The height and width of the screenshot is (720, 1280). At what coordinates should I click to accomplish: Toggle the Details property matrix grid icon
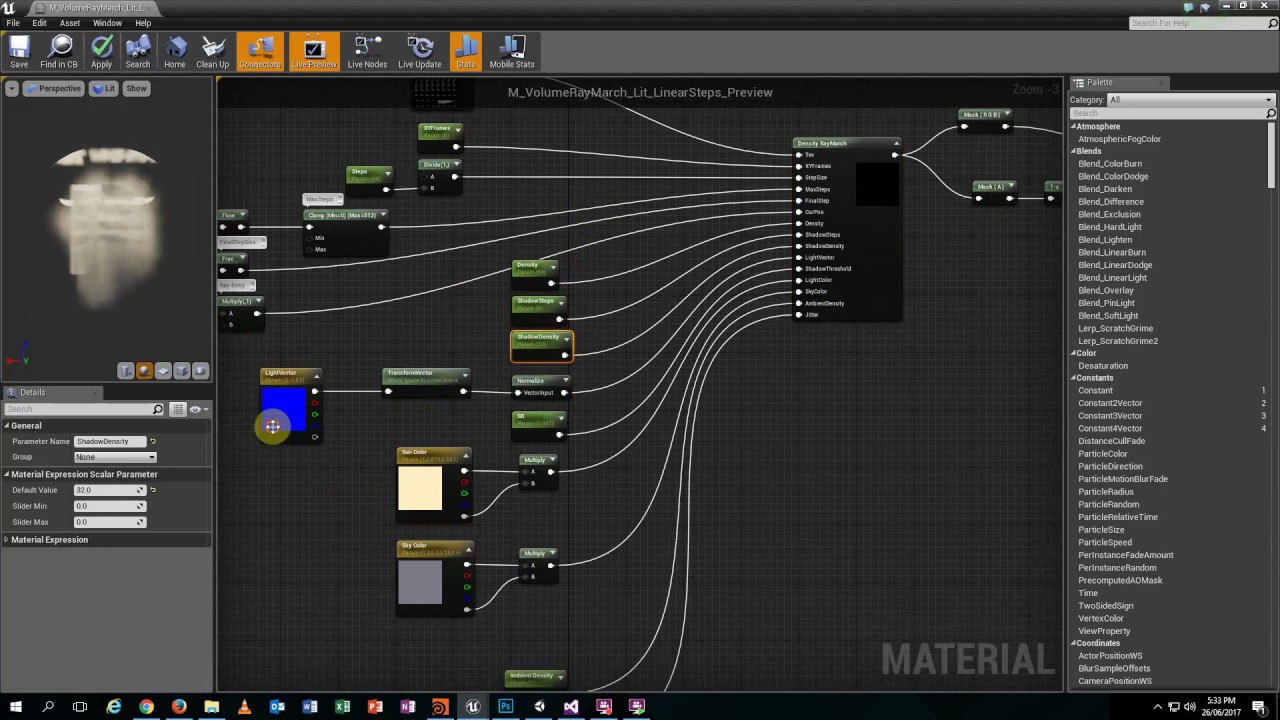177,409
